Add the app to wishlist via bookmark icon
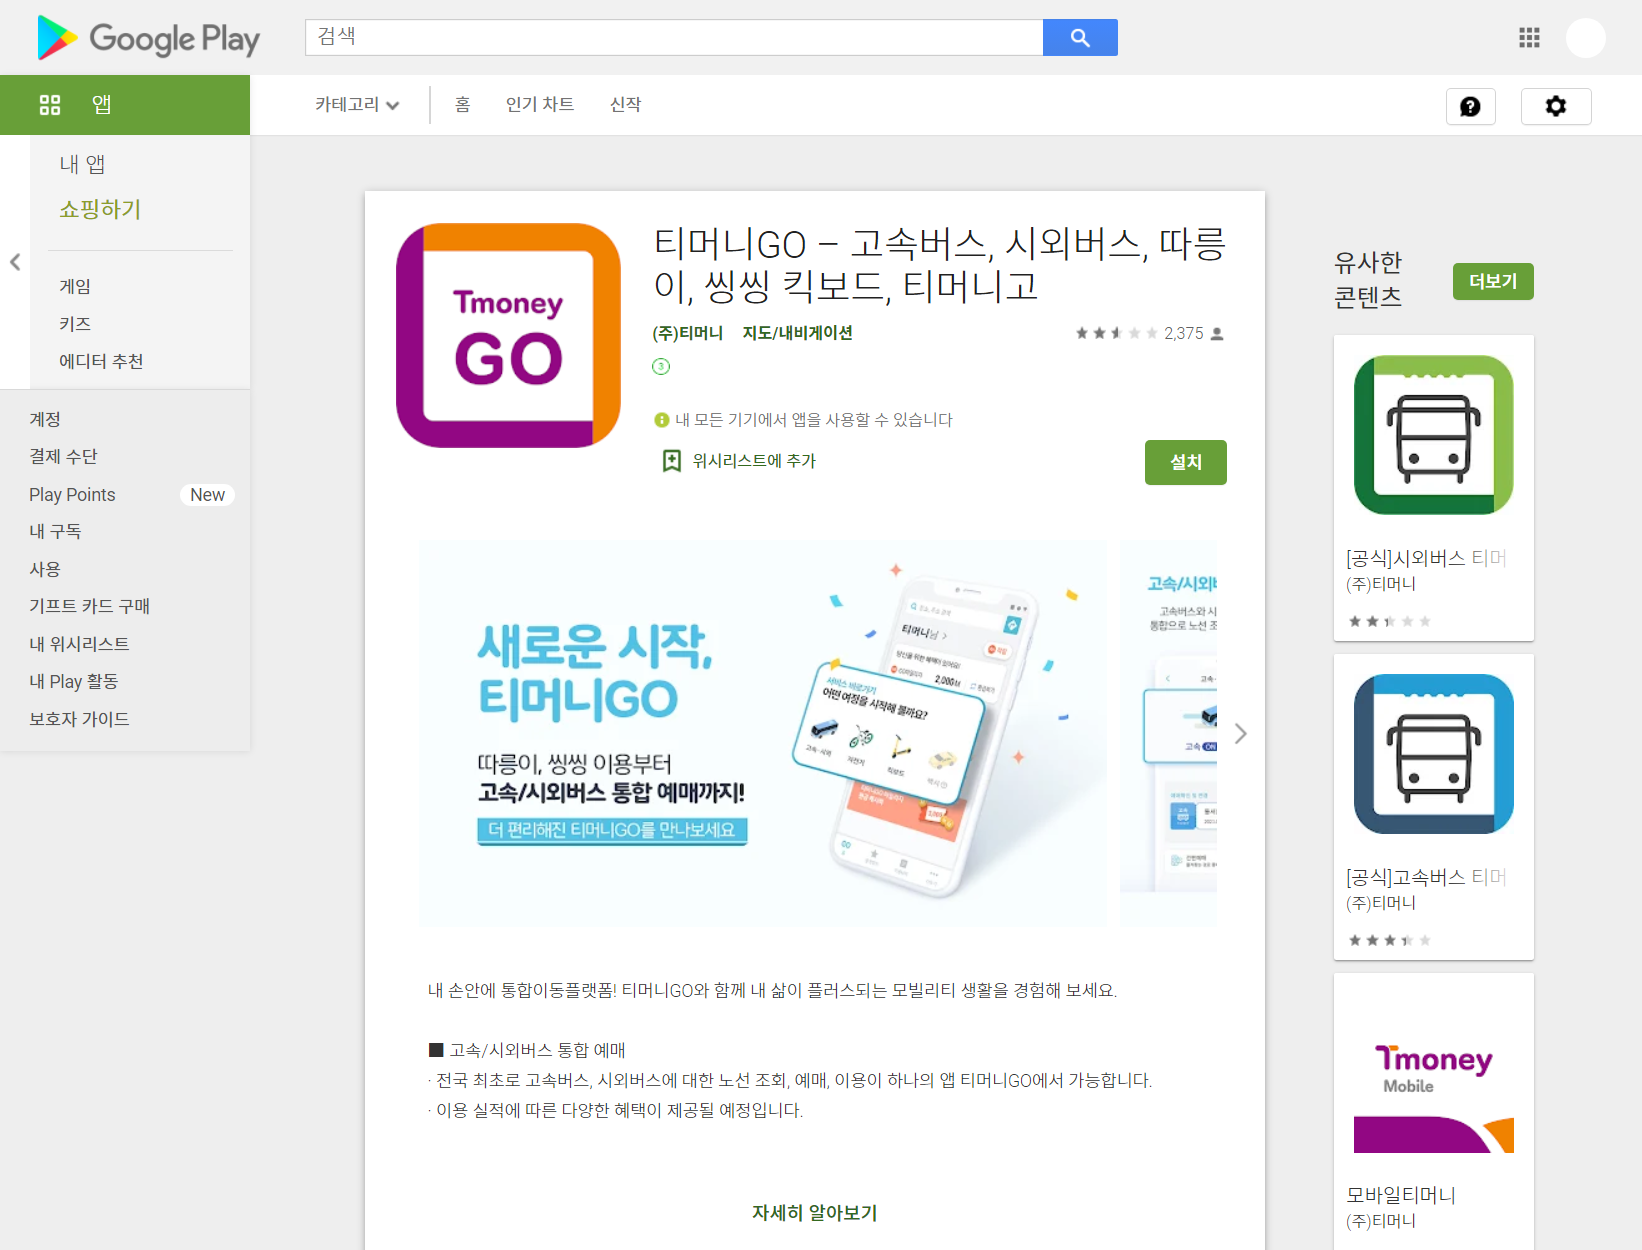 coord(671,460)
